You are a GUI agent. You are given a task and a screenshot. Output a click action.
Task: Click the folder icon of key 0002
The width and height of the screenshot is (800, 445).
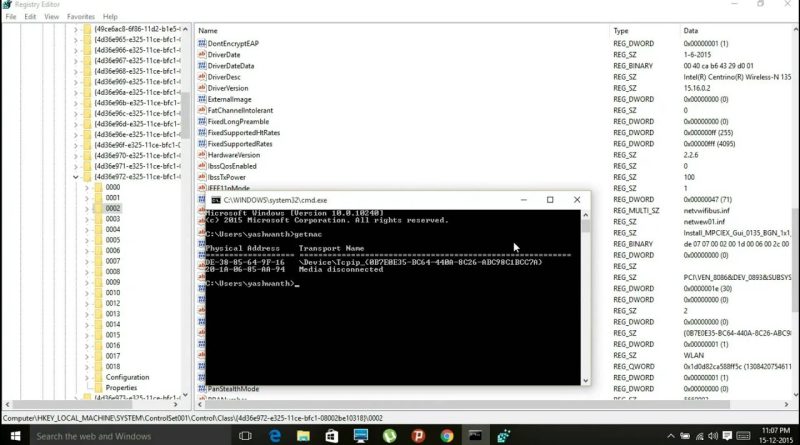(x=98, y=208)
